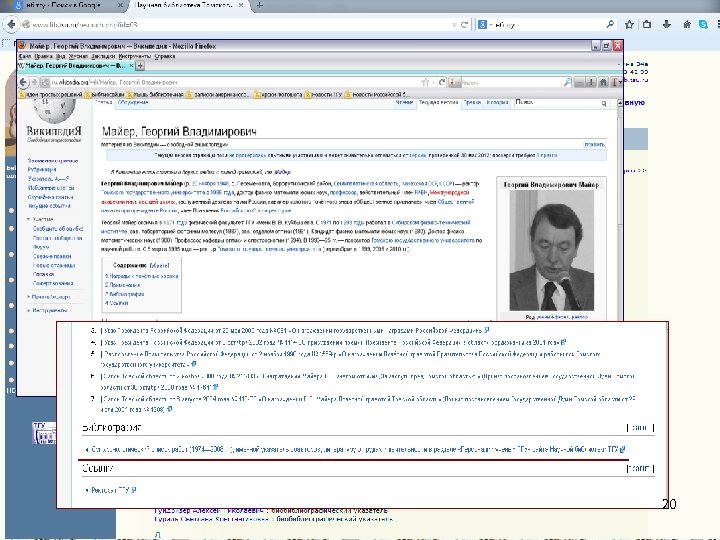Open Текущие события sidebar link
Screen dimensions: 720x540
click(49, 206)
